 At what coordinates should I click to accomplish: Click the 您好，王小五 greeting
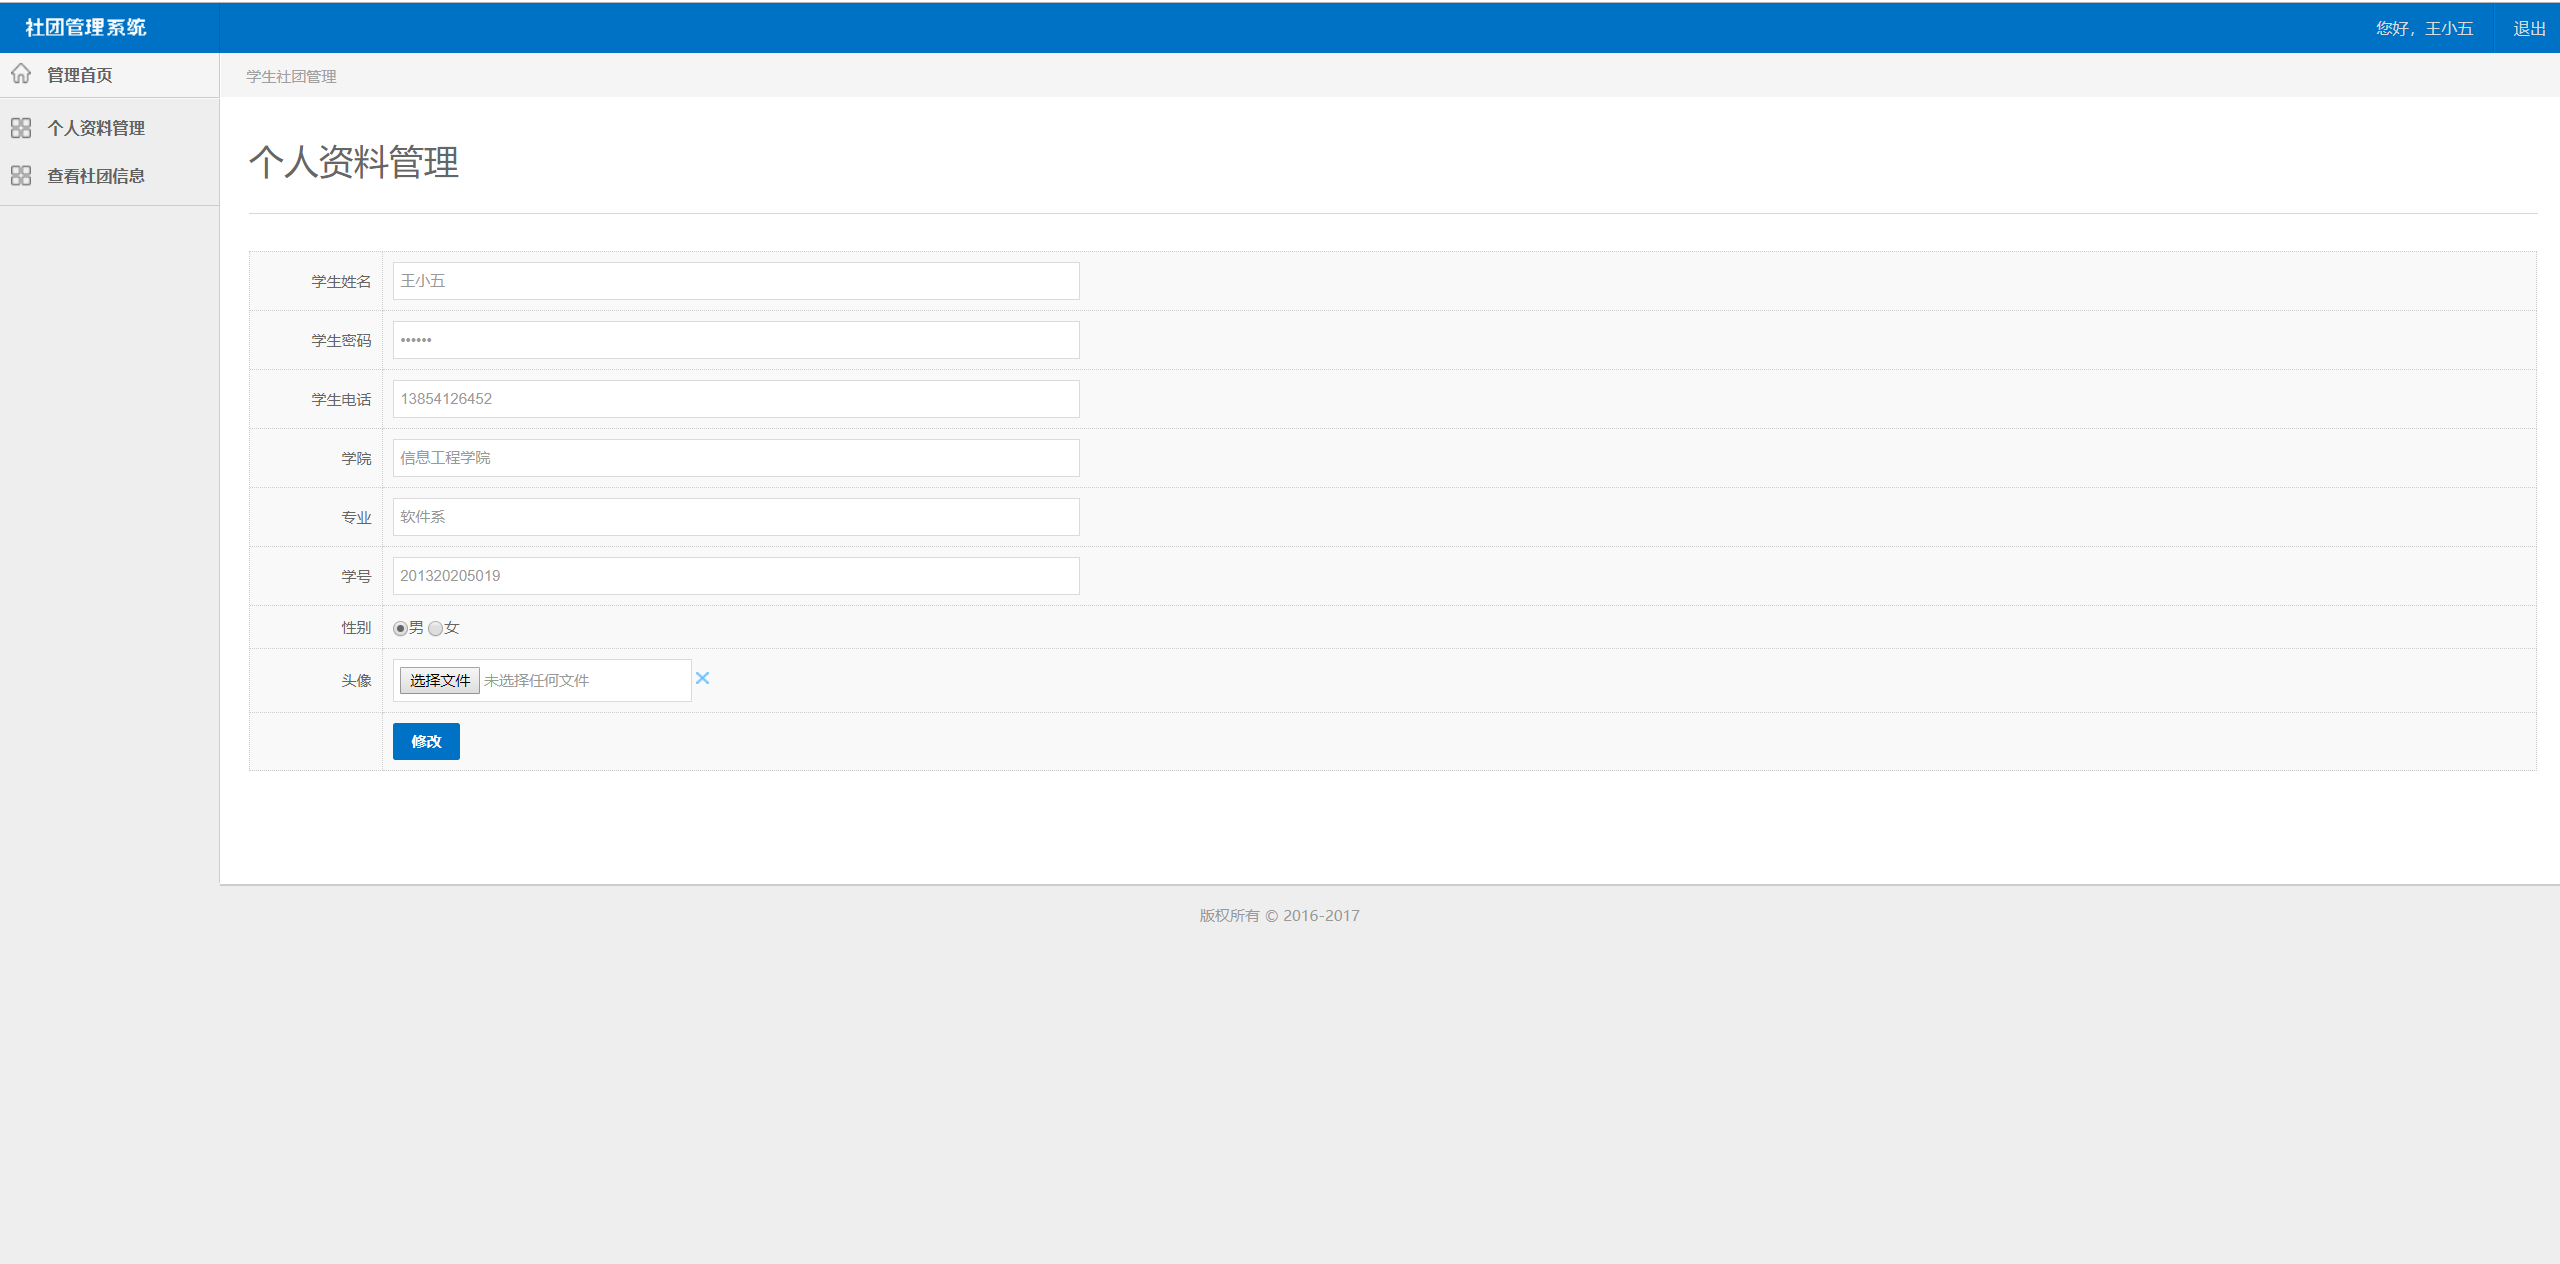(x=2424, y=29)
